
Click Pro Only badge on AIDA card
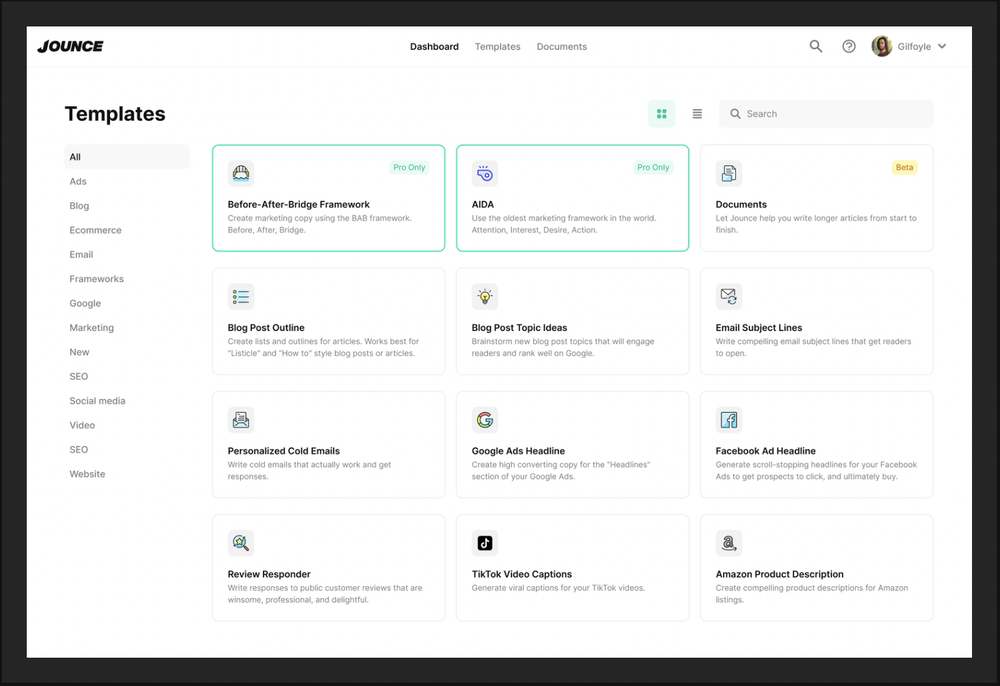click(x=653, y=167)
